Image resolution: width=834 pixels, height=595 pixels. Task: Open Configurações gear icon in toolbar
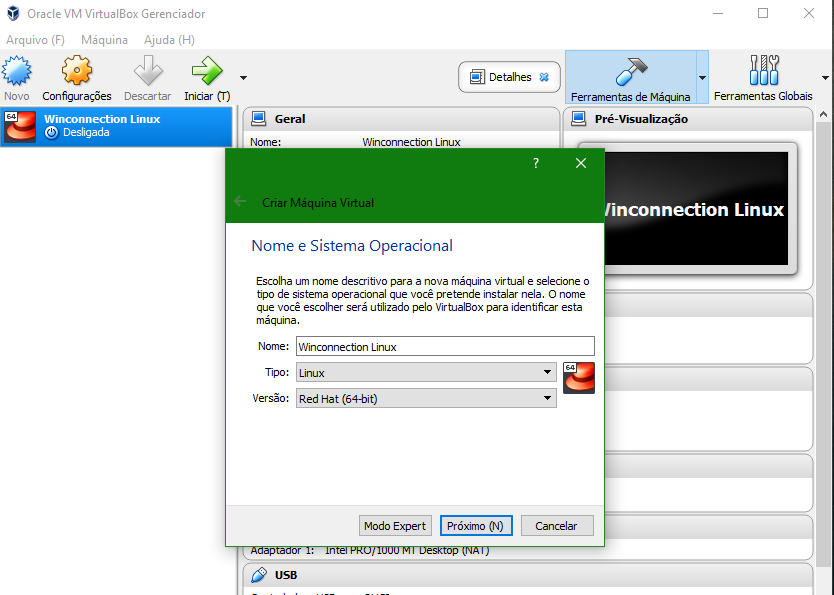[x=77, y=71]
